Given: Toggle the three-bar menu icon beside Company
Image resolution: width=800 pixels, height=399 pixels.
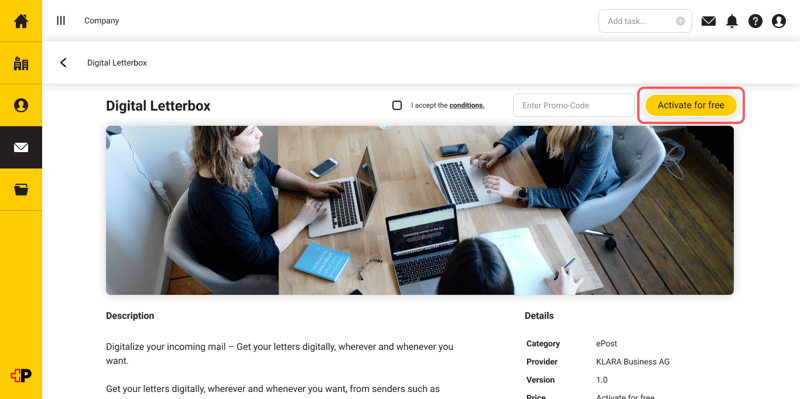Looking at the screenshot, I should coord(61,20).
